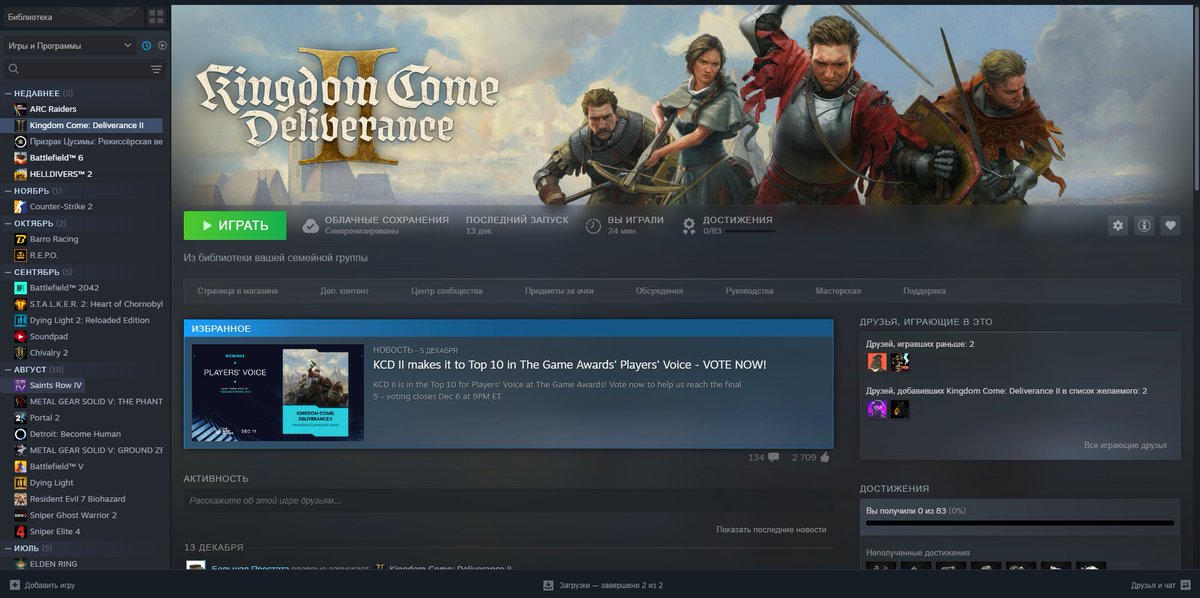This screenshot has width=1200, height=598.
Task: Open Поддержка tab
Action: point(925,291)
